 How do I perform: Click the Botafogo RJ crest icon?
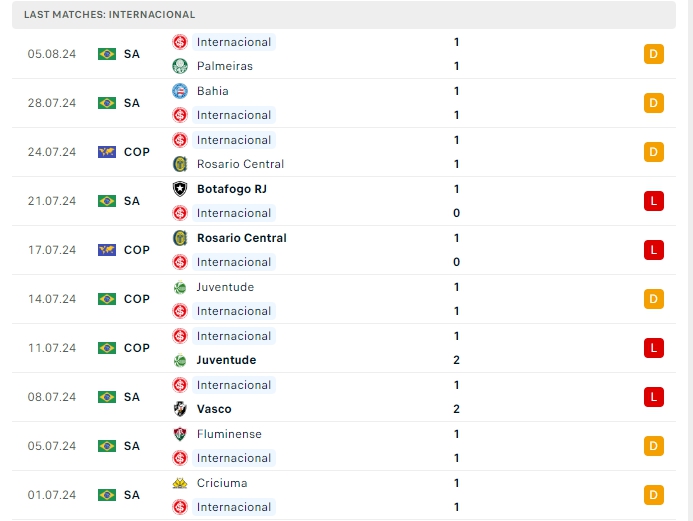[x=180, y=189]
